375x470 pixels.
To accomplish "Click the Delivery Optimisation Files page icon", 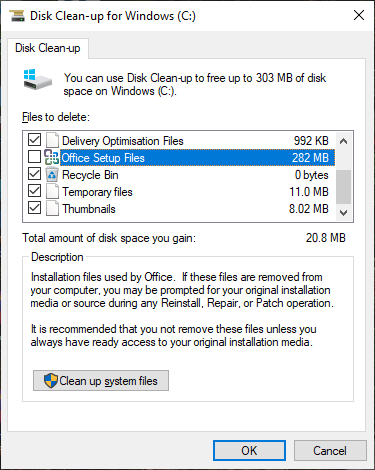I will pyautogui.click(x=52, y=140).
